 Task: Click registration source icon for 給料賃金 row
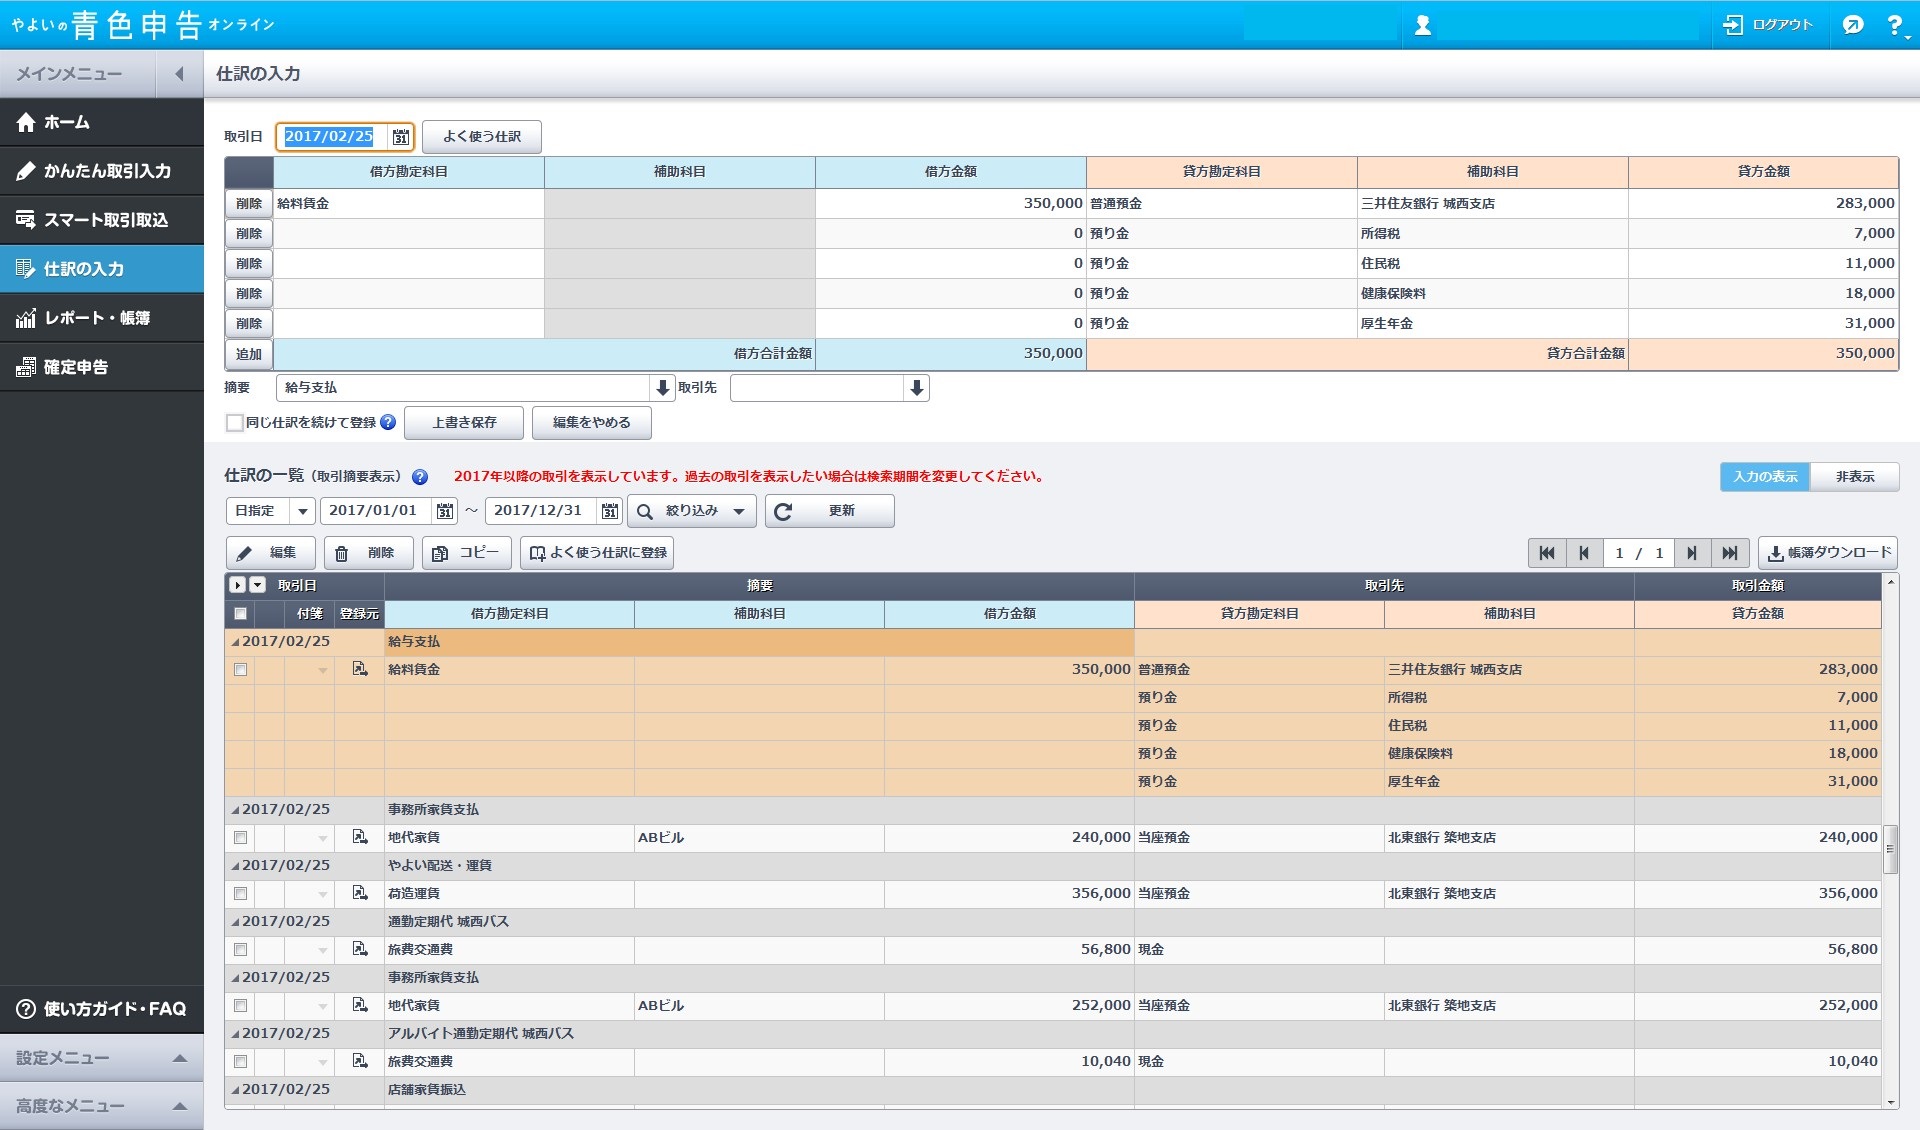(360, 669)
